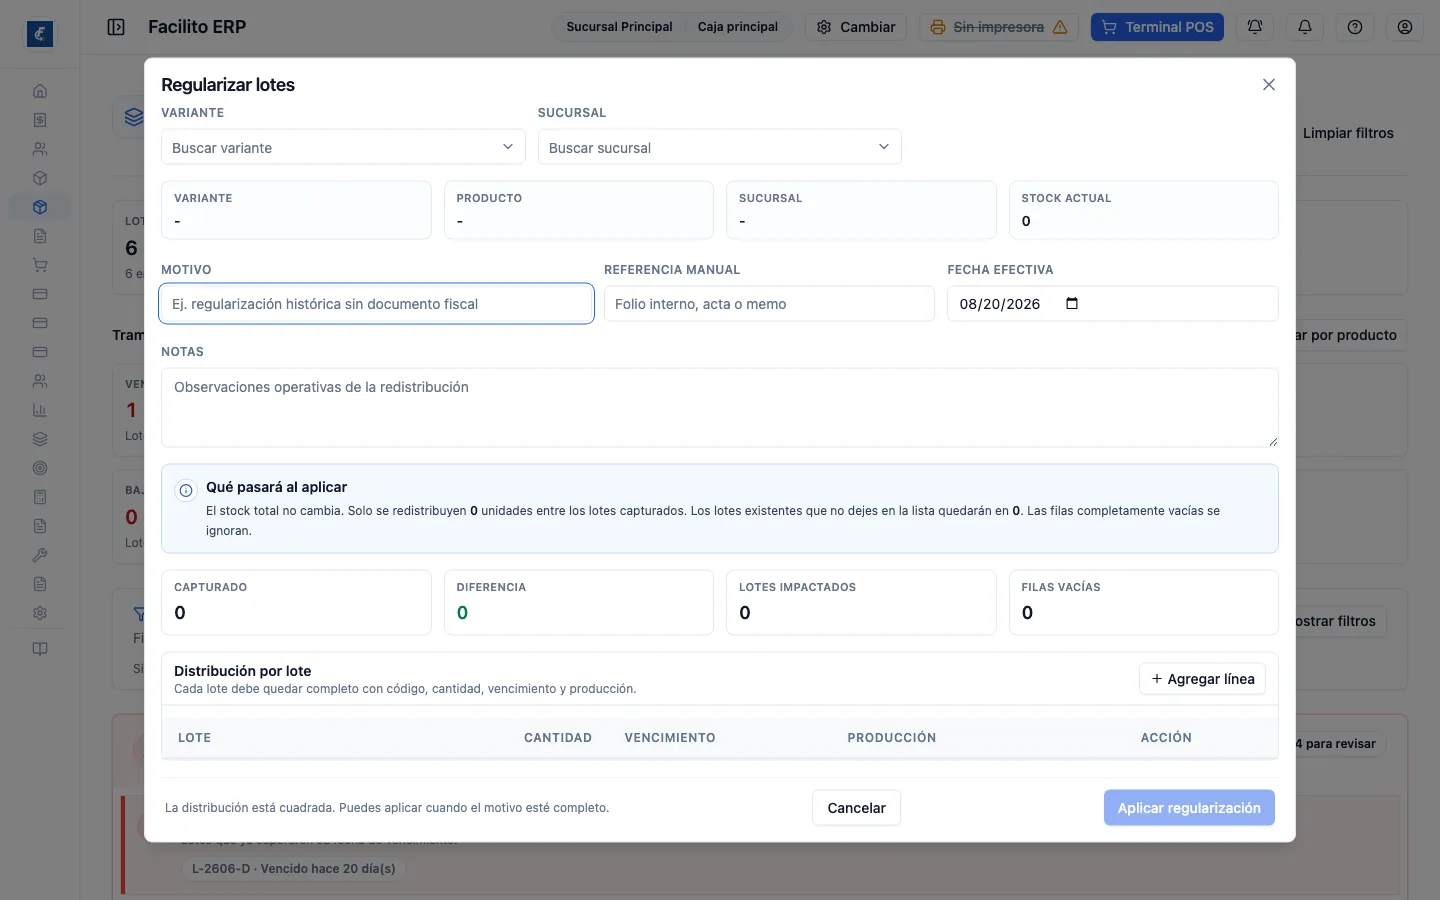Click the Sin impresora printer warning button
1440x900 pixels.
pyautogui.click(x=999, y=27)
